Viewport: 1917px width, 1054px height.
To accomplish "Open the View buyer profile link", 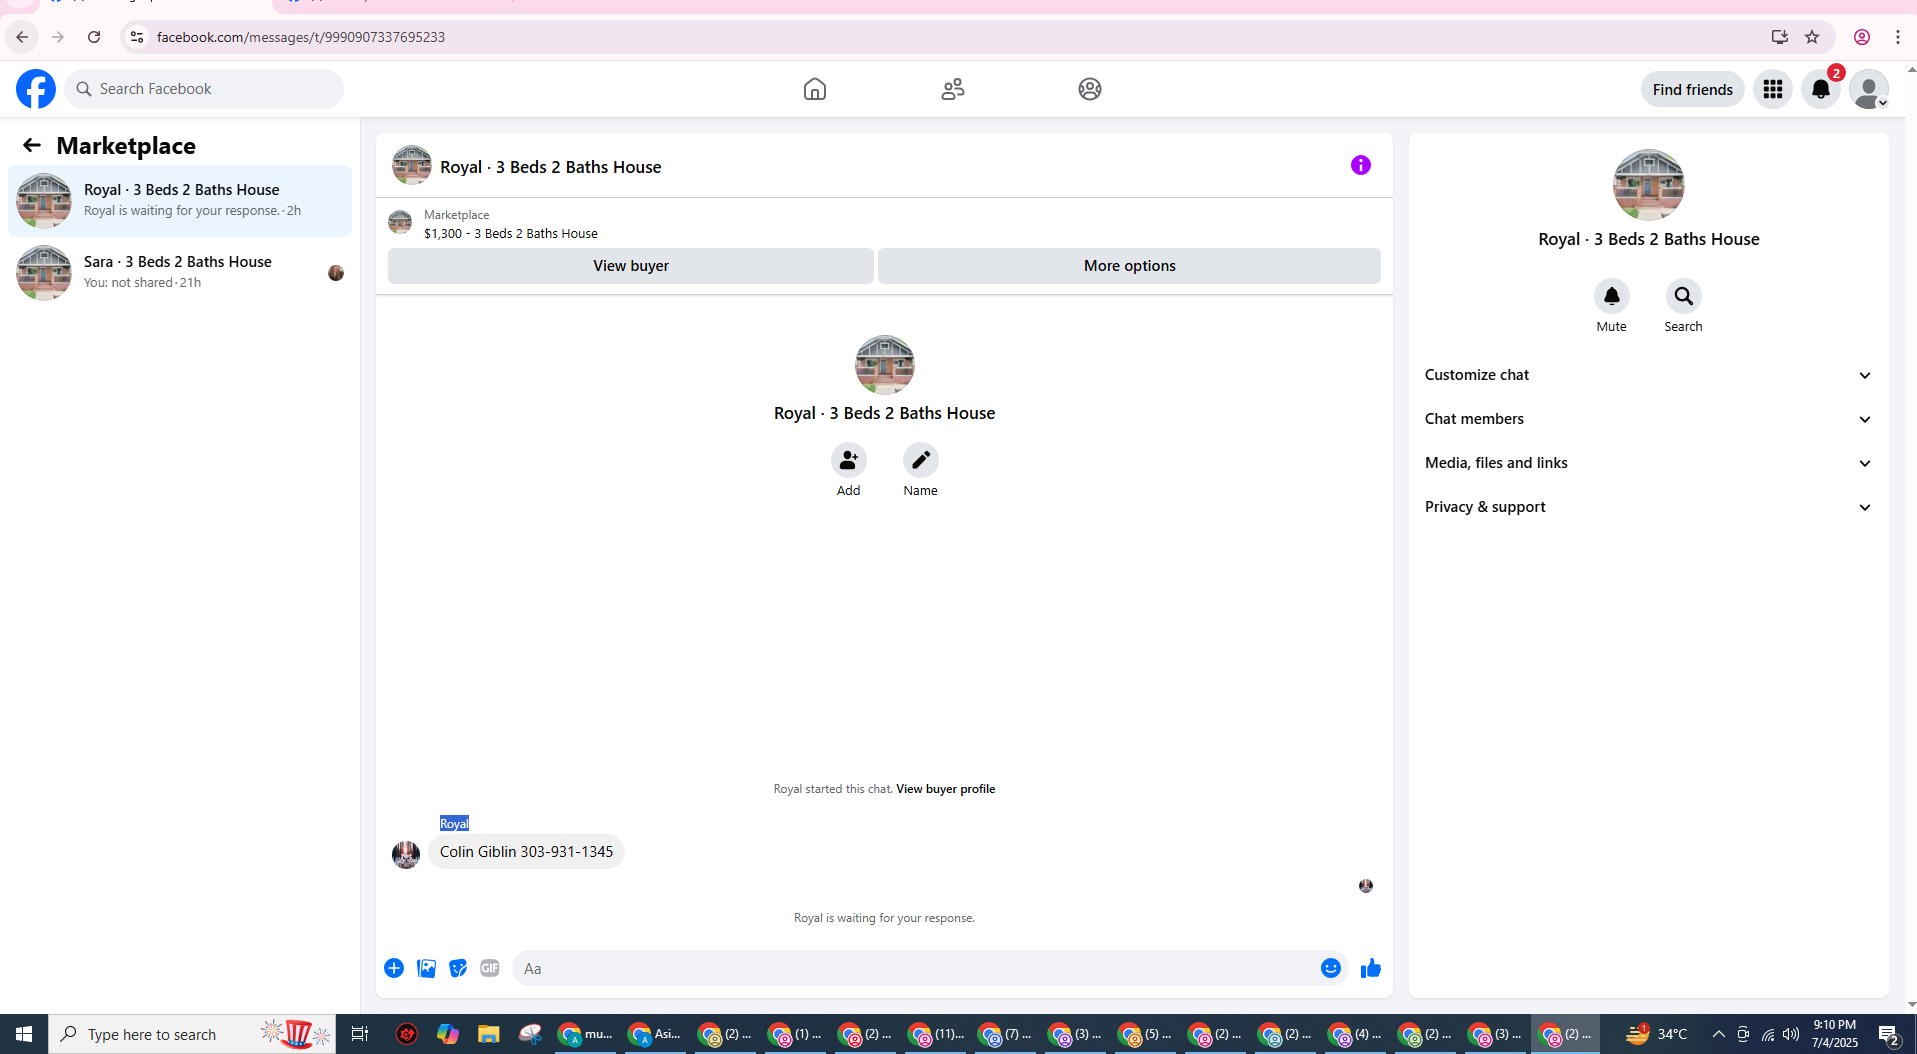I will pyautogui.click(x=945, y=789).
